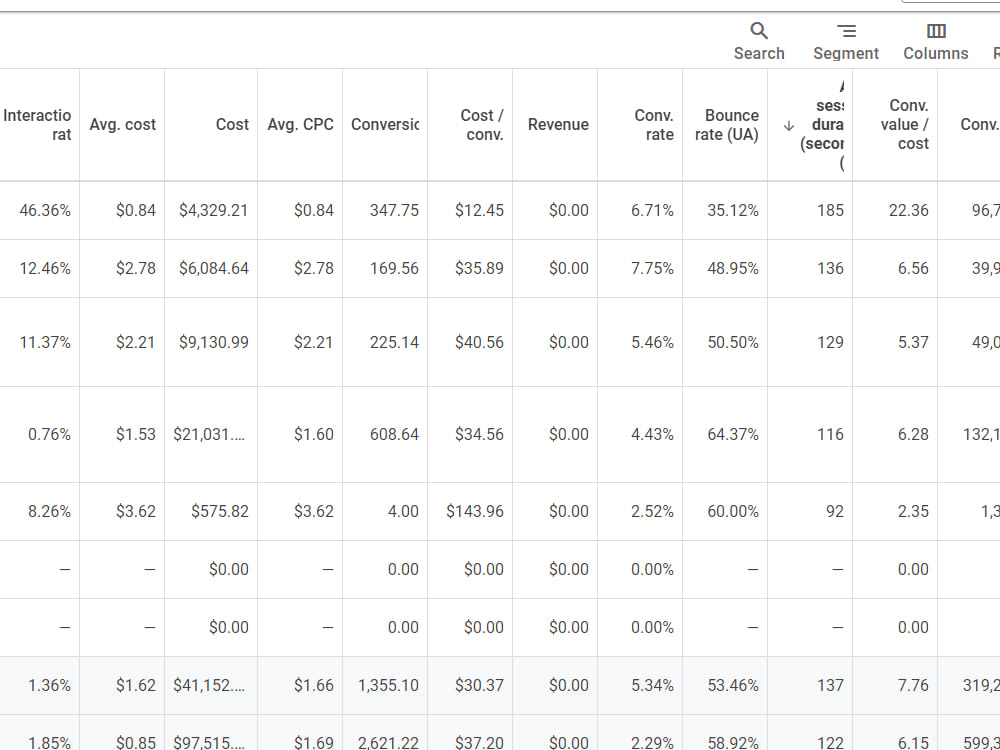This screenshot has width=1000, height=750.
Task: Click the Revenue column header
Action: [558, 124]
